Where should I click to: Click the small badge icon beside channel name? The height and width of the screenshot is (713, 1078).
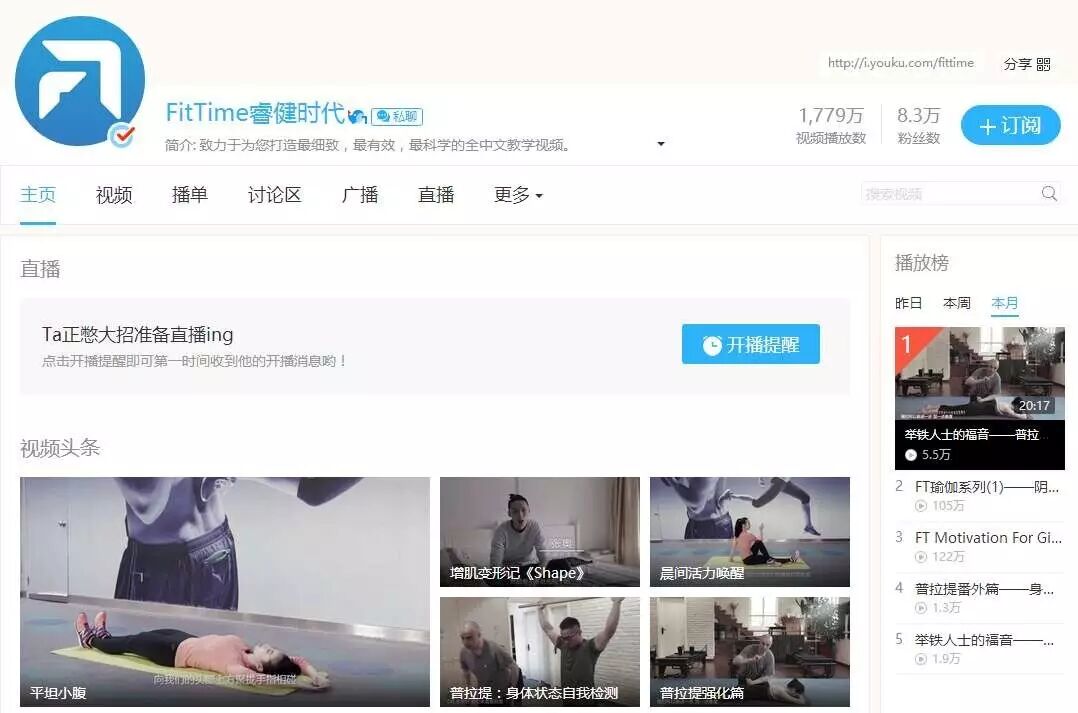(358, 116)
